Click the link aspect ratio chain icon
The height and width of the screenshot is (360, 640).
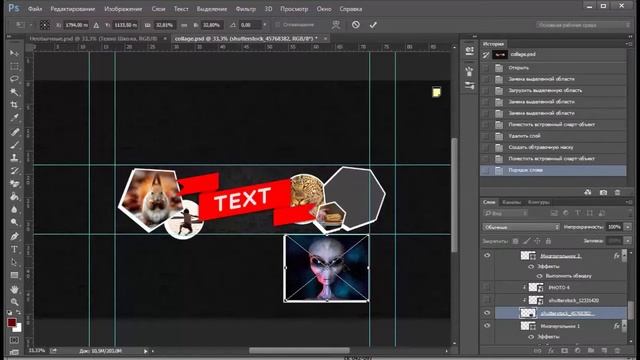[x=184, y=25]
